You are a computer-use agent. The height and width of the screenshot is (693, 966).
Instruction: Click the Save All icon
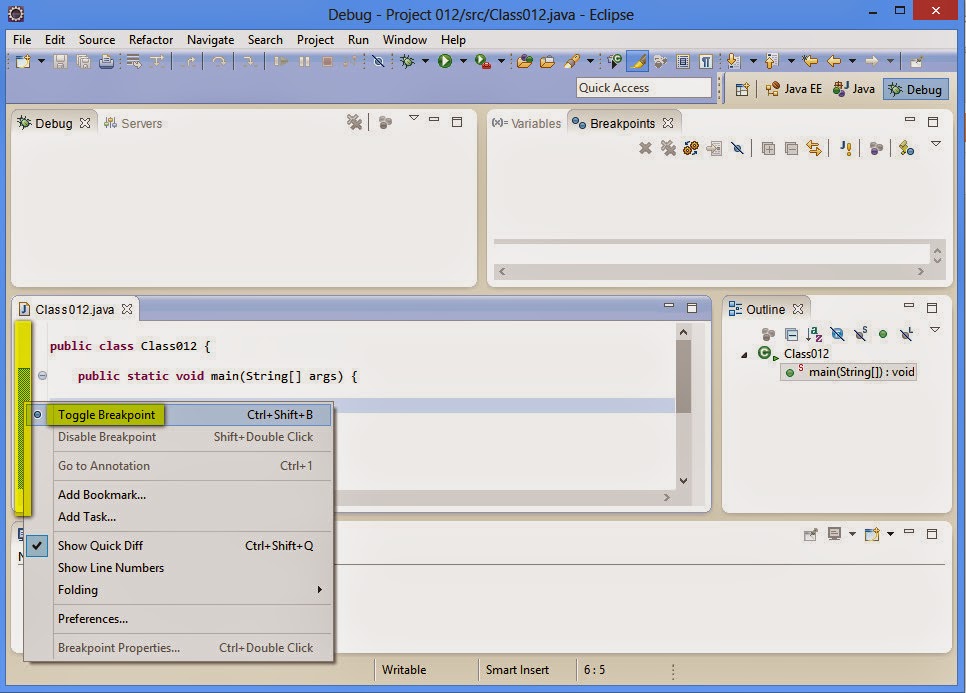click(x=85, y=60)
